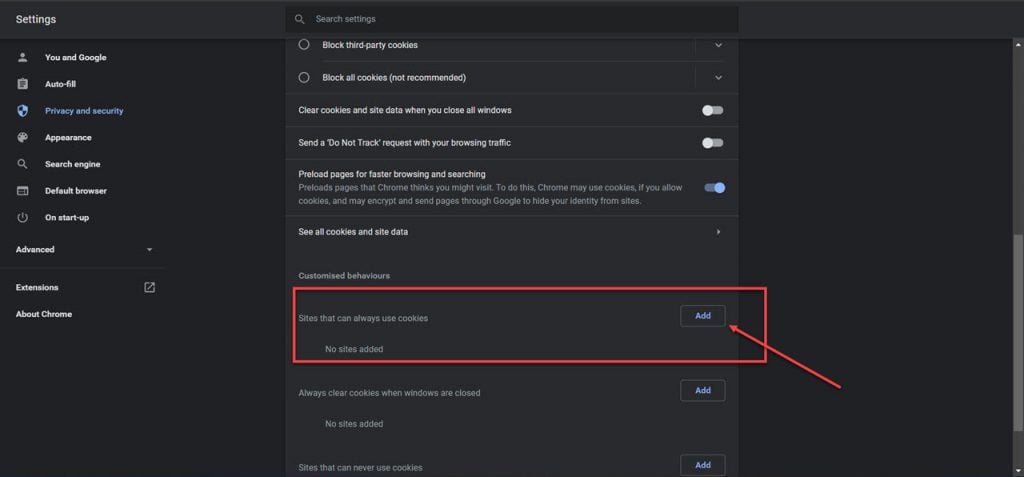Add a site that can always use cookies
Screen dimensions: 1024x477
click(x=702, y=316)
